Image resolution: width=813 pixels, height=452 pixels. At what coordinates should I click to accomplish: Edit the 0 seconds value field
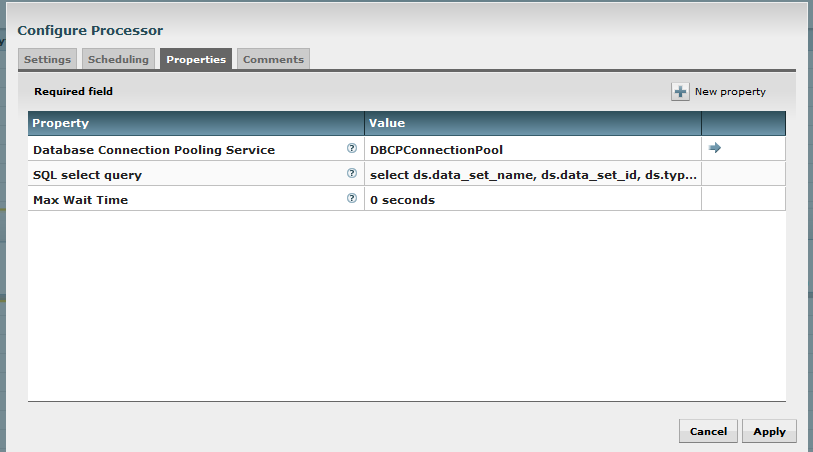pyautogui.click(x=532, y=199)
